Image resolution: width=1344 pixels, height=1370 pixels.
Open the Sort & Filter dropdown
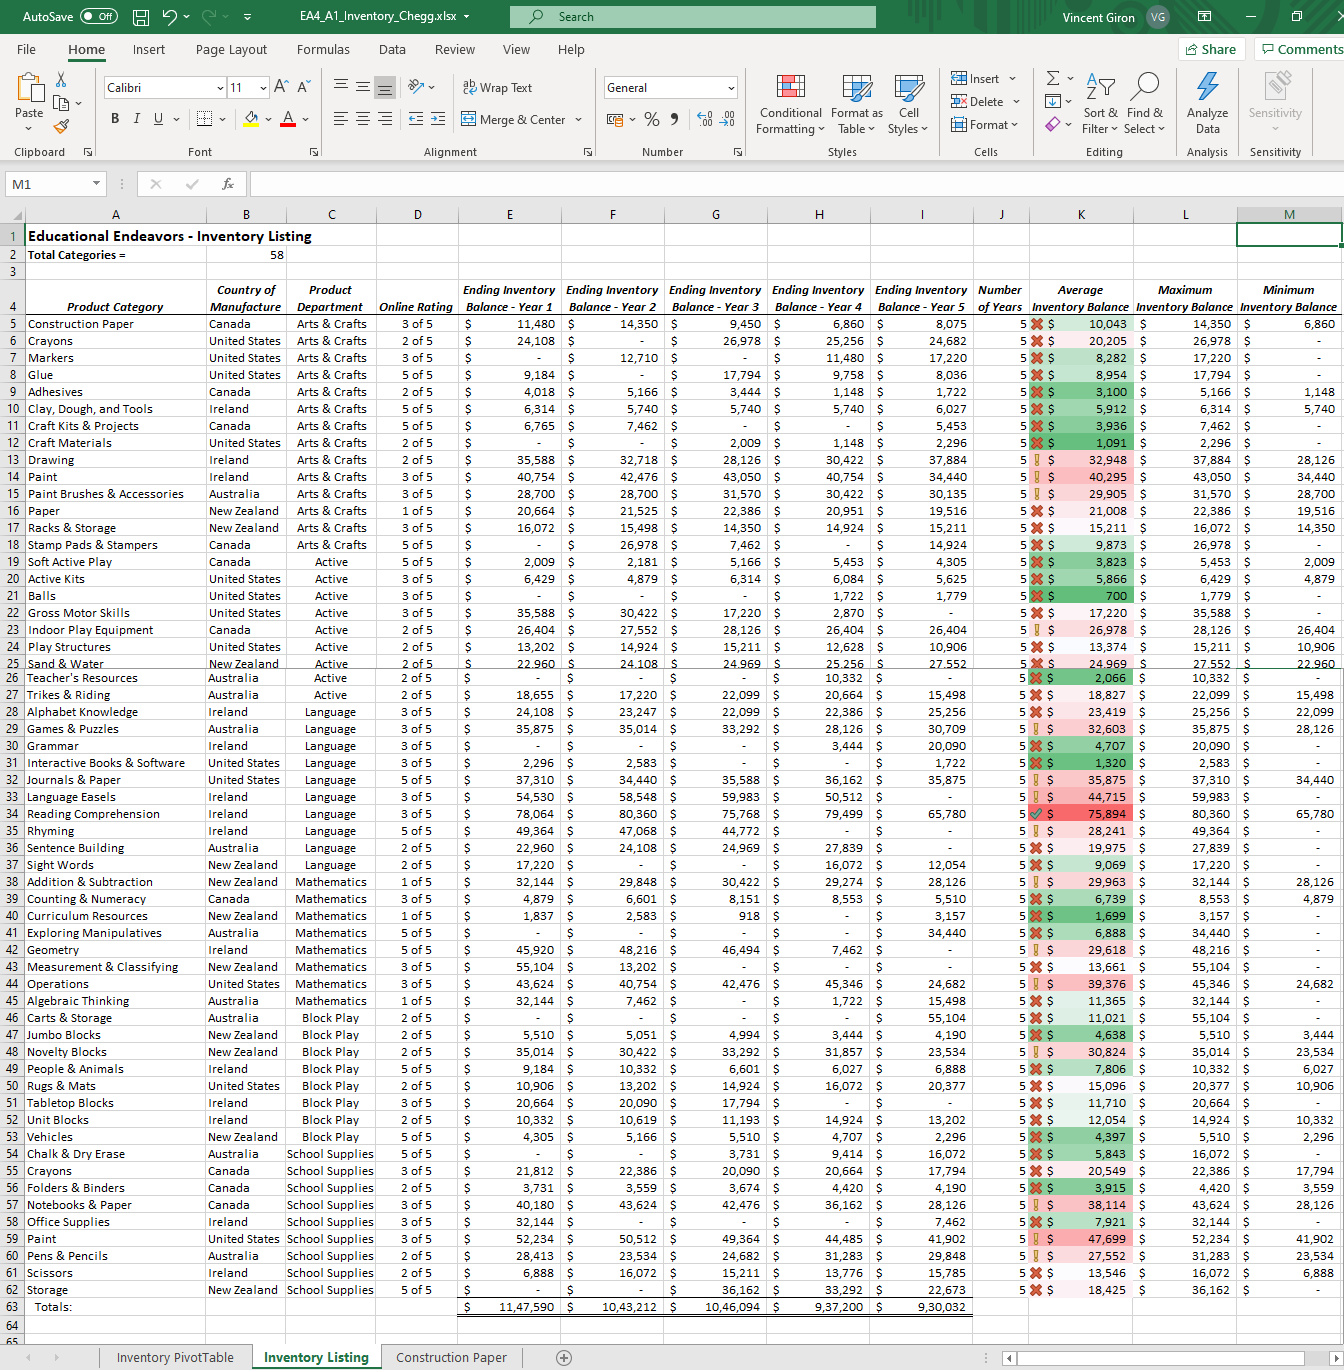coord(1100,104)
